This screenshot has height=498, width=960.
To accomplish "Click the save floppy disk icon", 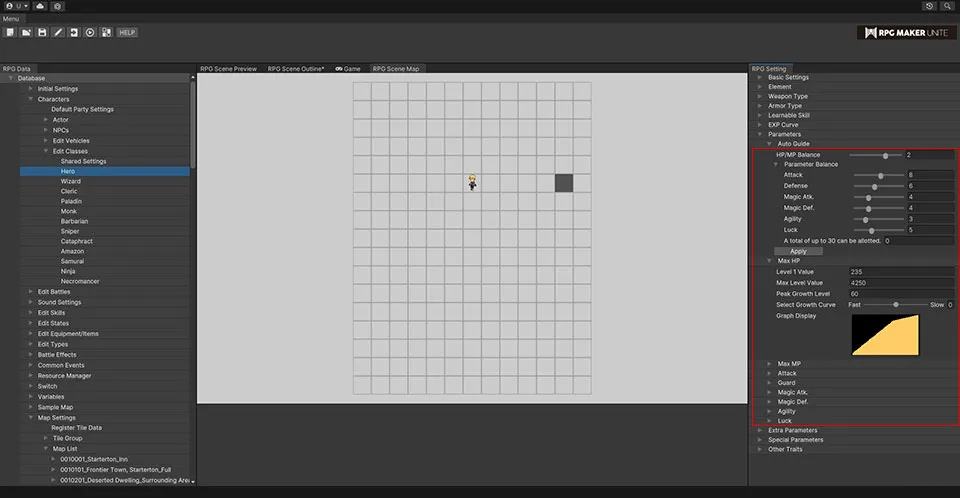I will point(42,32).
